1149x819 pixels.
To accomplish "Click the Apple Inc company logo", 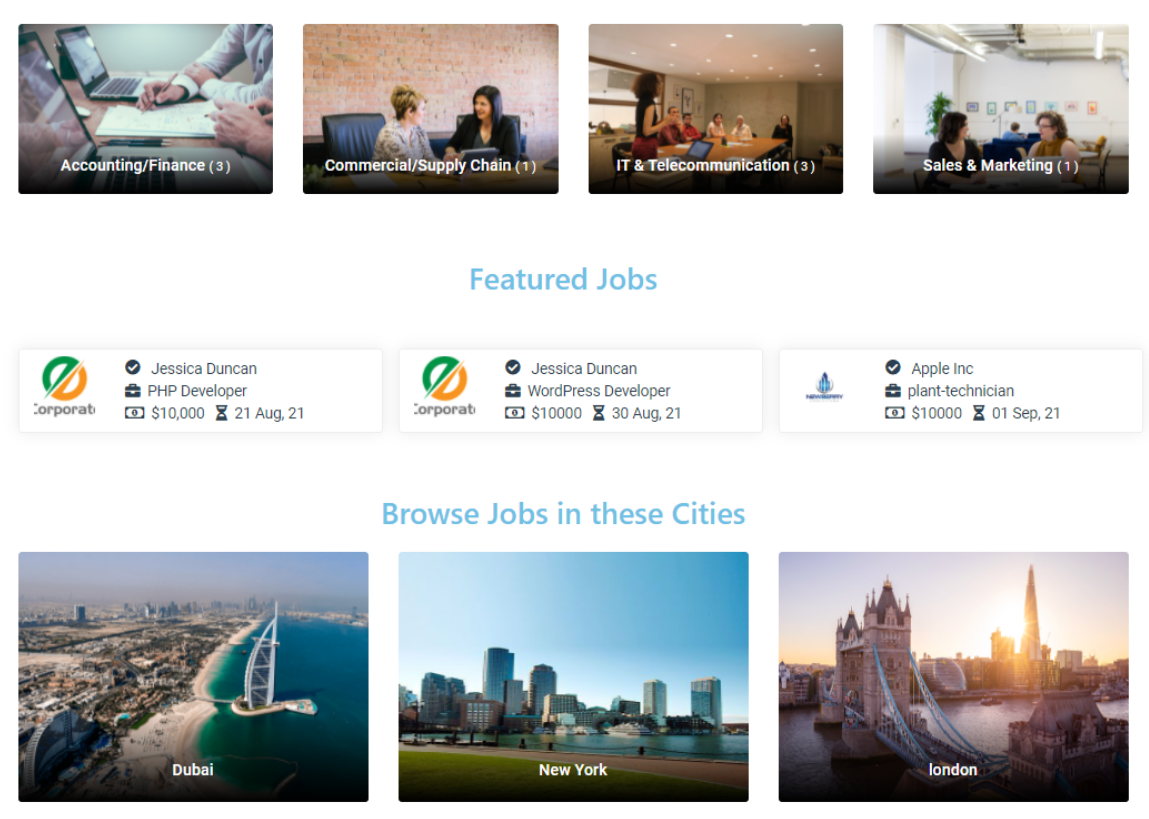I will pyautogui.click(x=824, y=387).
